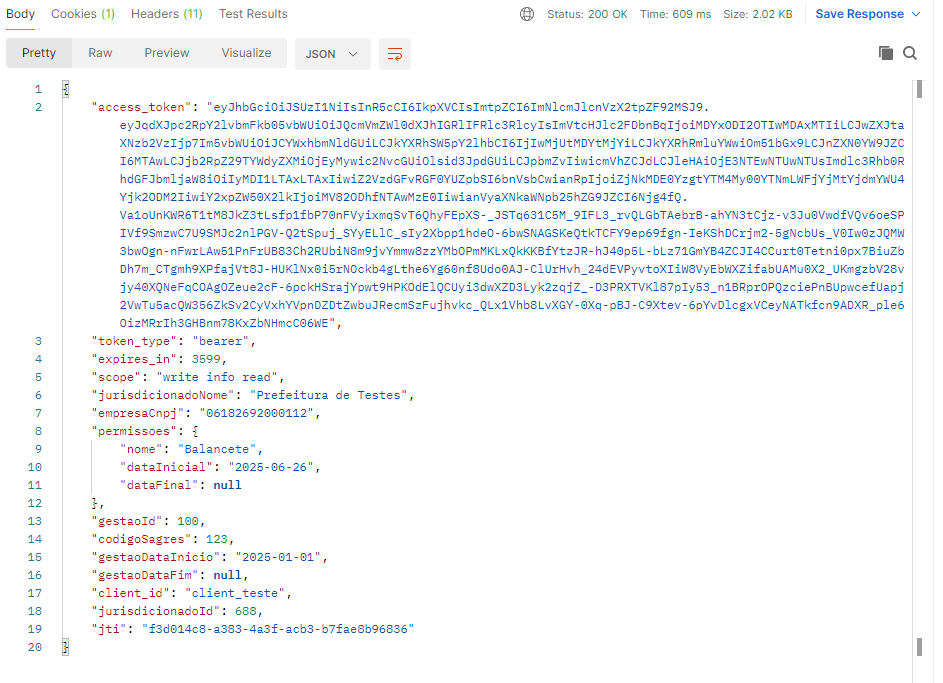The height and width of the screenshot is (683, 943).
Task: Open the Headers (11) tab
Action: 167,14
